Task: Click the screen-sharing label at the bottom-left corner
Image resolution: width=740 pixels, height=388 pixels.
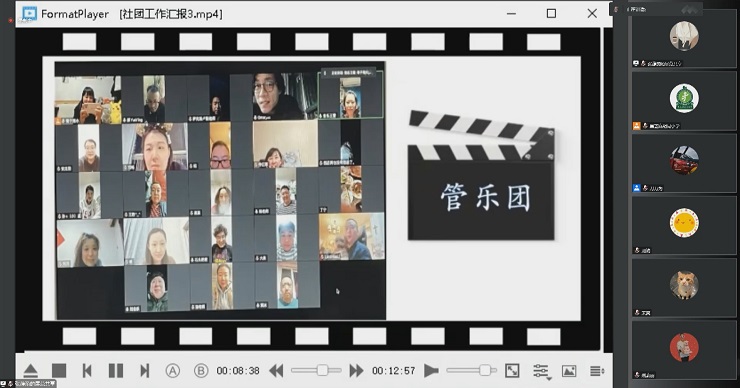Action: pos(28,384)
